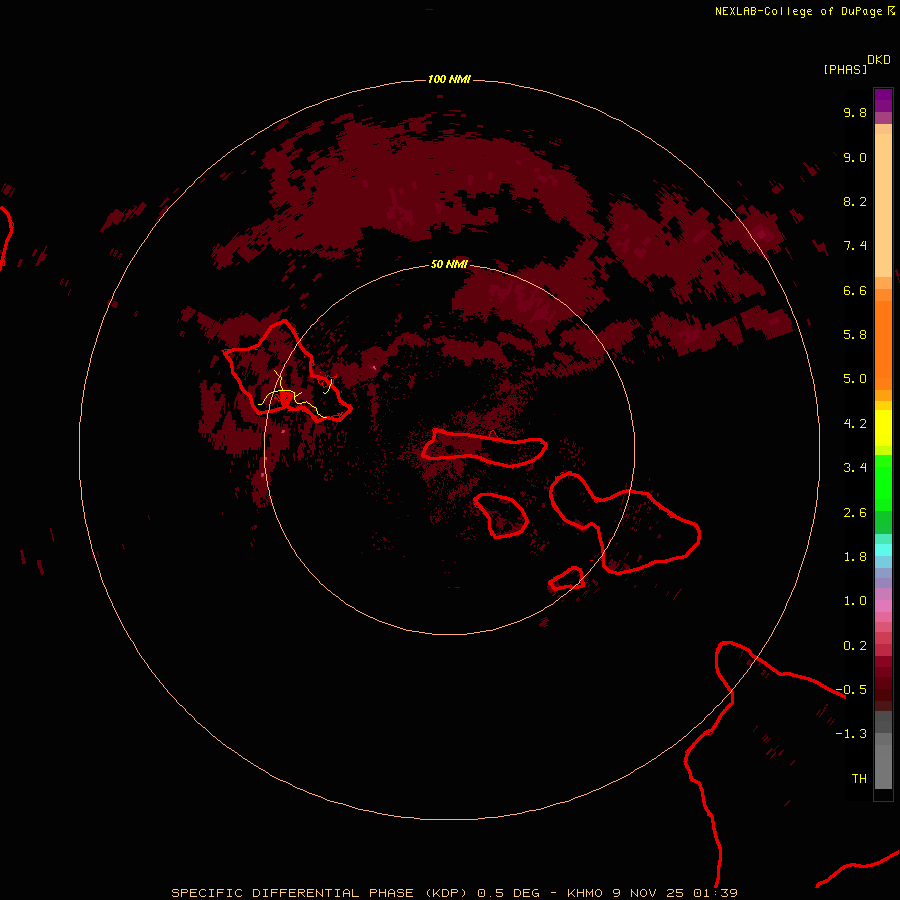
Task: Select the 3.4 scale label
Action: 855,468
